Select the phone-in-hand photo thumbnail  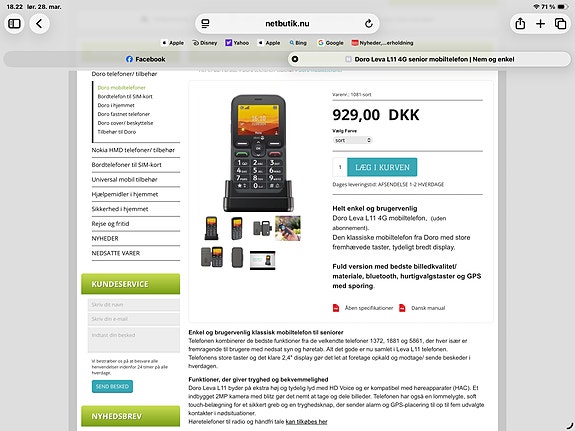coord(288,228)
